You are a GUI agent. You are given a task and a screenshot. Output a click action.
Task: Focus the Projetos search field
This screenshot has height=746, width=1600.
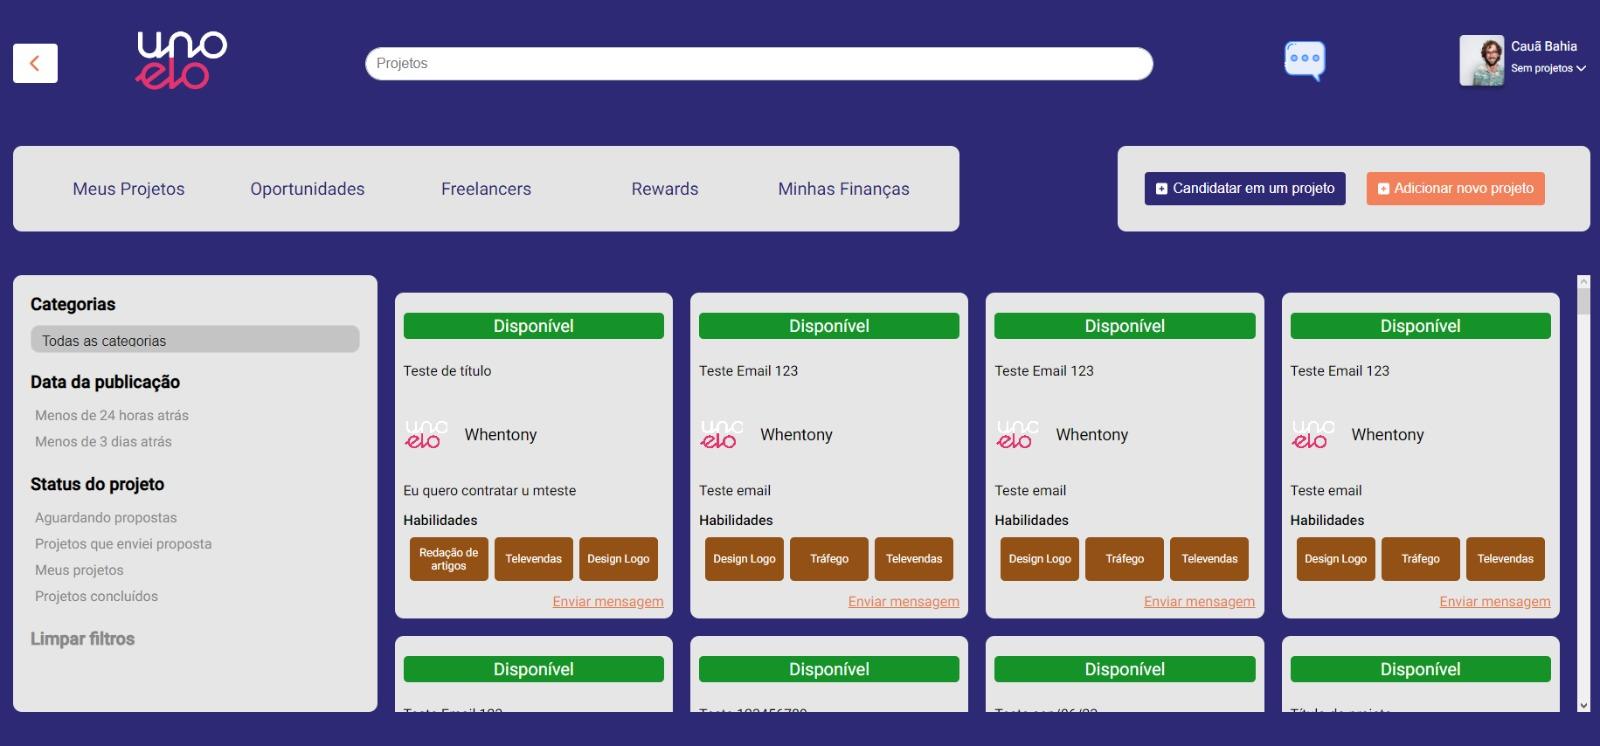759,63
